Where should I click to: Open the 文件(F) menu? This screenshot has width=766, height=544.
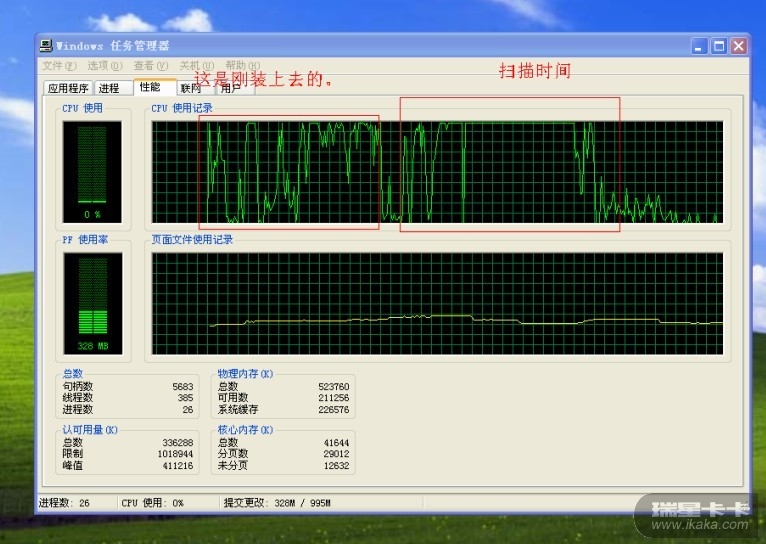point(59,65)
